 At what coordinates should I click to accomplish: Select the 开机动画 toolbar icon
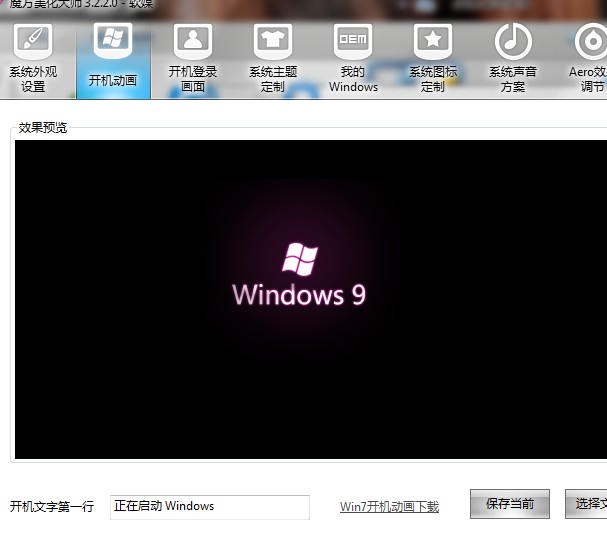[x=113, y=59]
